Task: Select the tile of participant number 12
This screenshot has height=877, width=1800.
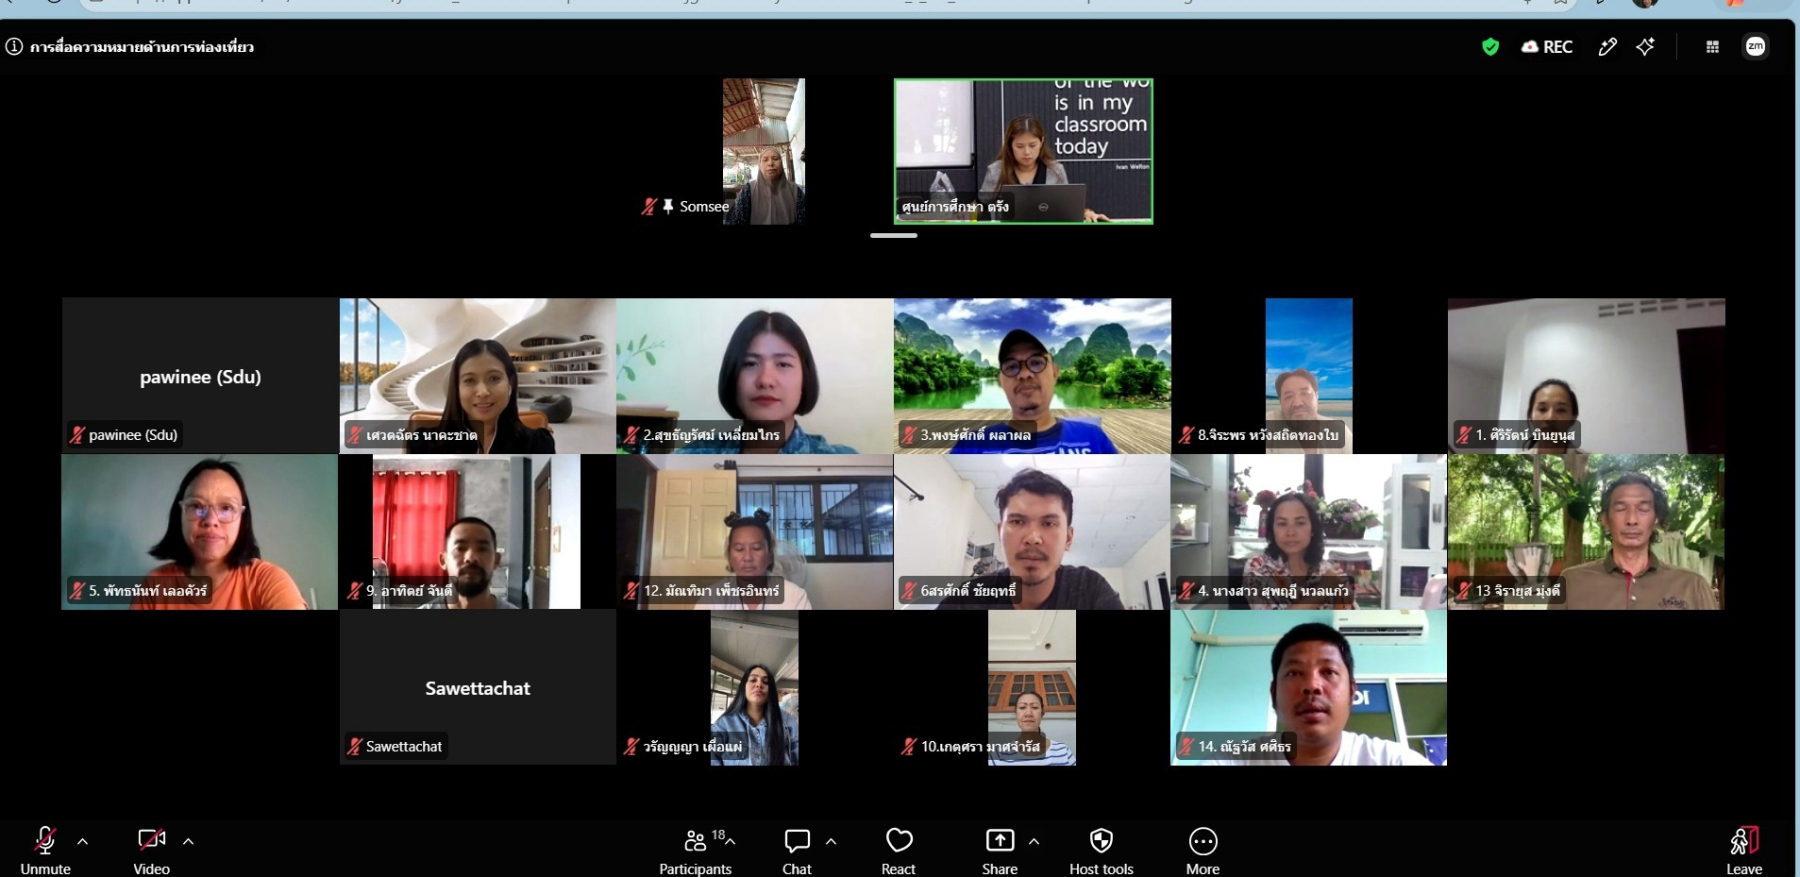Action: [755, 532]
